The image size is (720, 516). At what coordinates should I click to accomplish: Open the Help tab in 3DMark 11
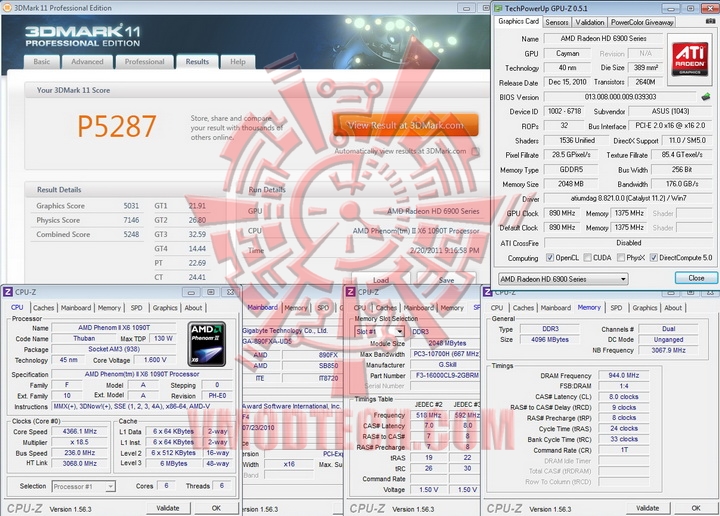pos(238,62)
